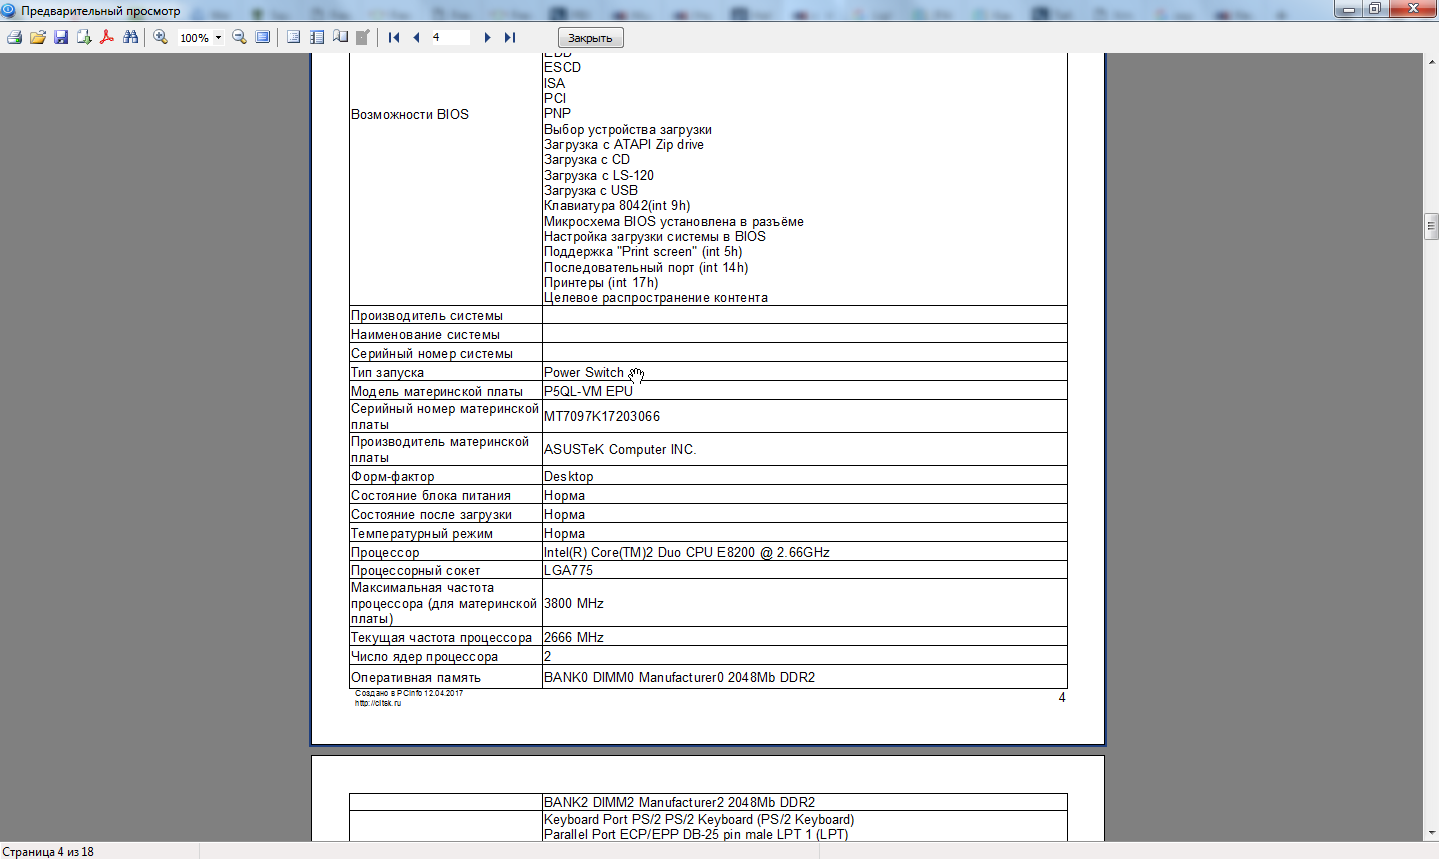Click the Export report icon
This screenshot has width=1439, height=860.
(84, 37)
